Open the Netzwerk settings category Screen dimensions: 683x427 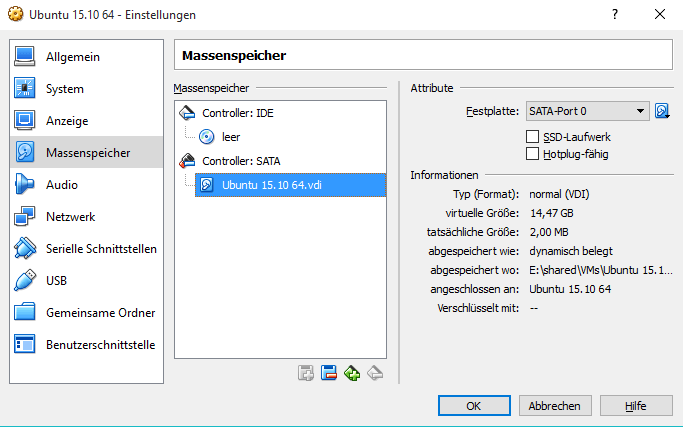pyautogui.click(x=70, y=217)
